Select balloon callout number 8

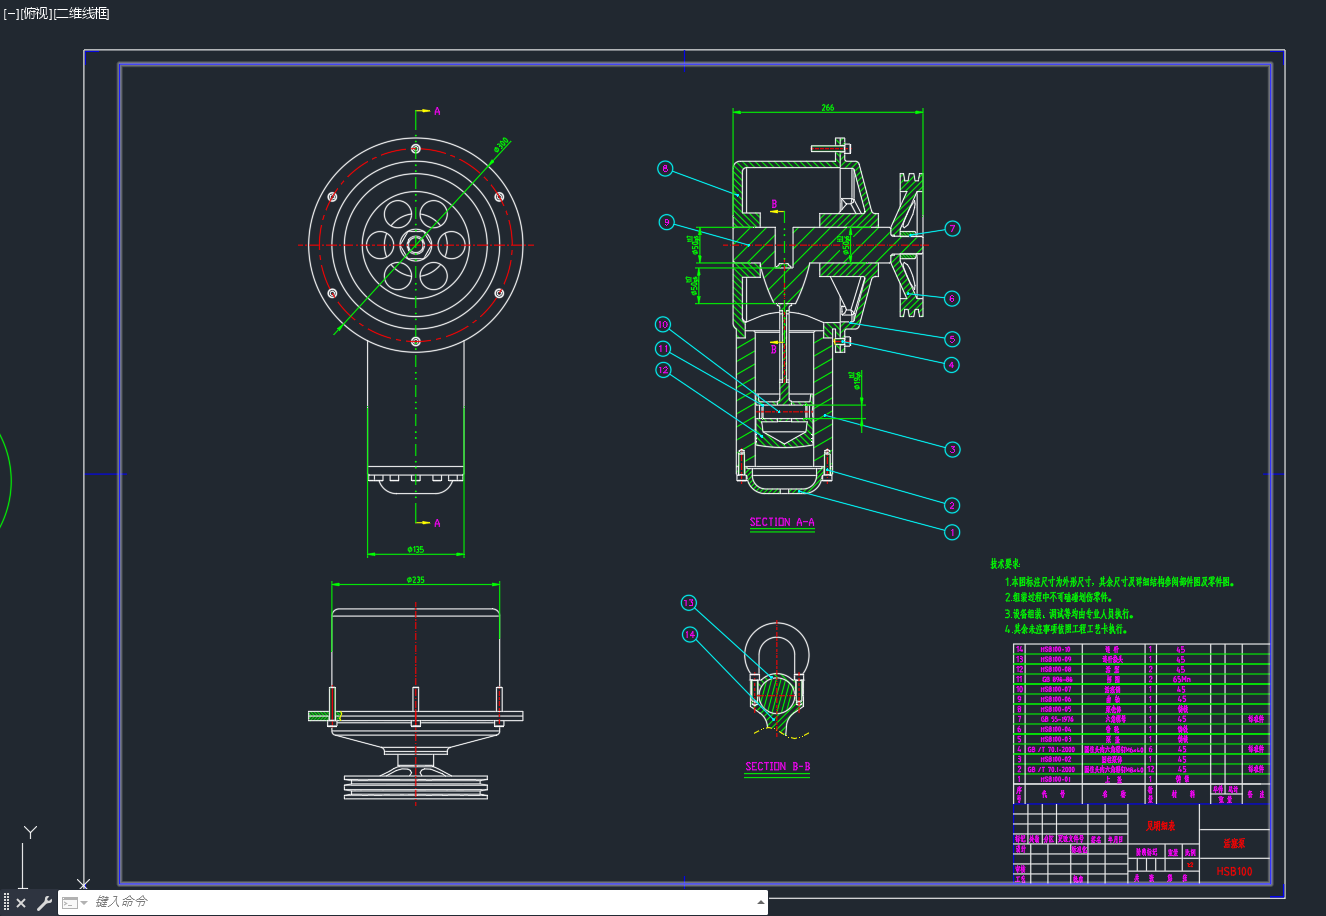[665, 169]
